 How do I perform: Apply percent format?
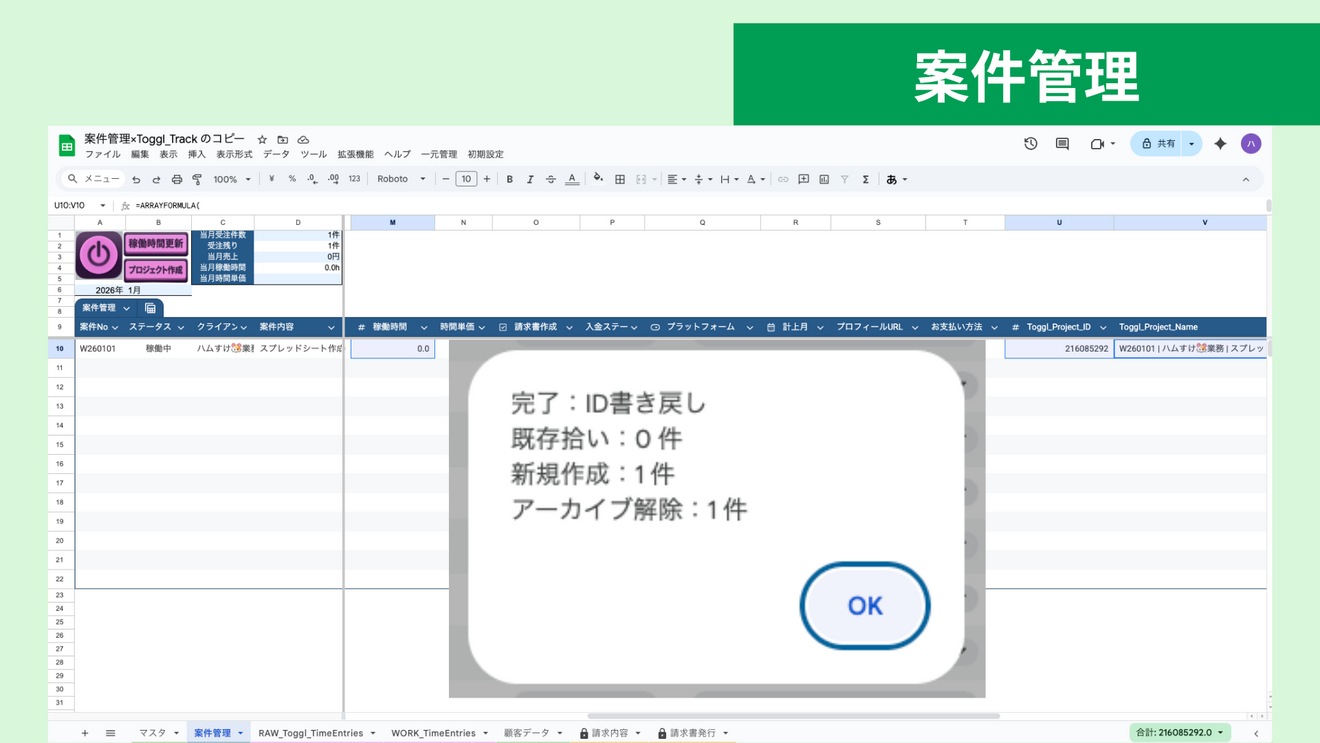292,180
